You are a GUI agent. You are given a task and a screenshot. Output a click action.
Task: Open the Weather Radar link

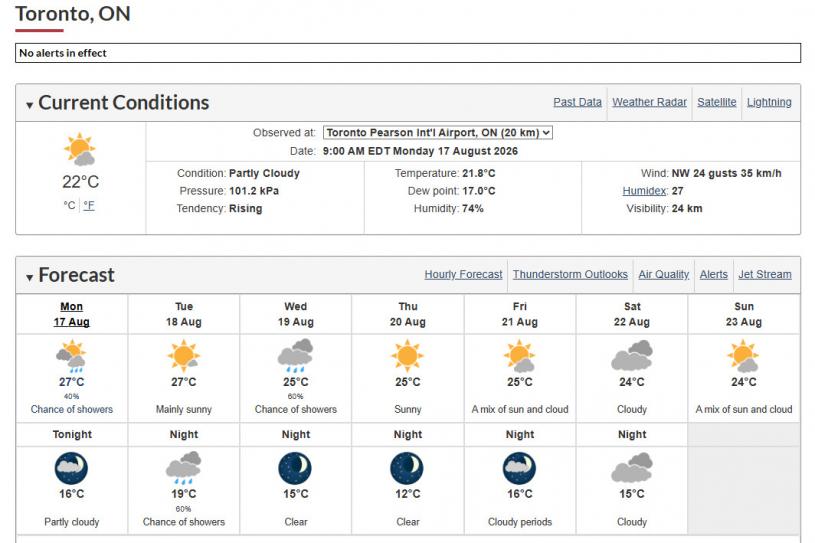649,102
